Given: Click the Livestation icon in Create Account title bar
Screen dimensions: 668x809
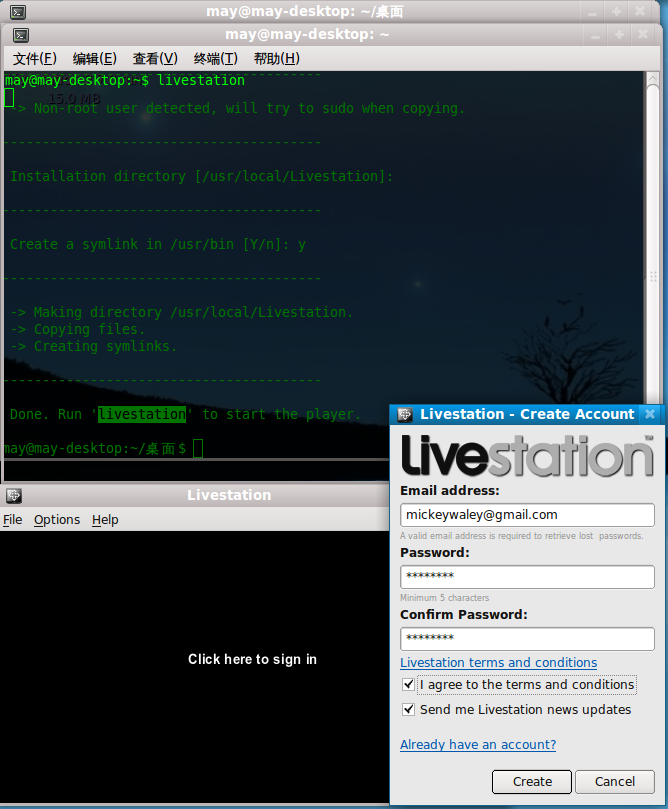Looking at the screenshot, I should (x=405, y=414).
